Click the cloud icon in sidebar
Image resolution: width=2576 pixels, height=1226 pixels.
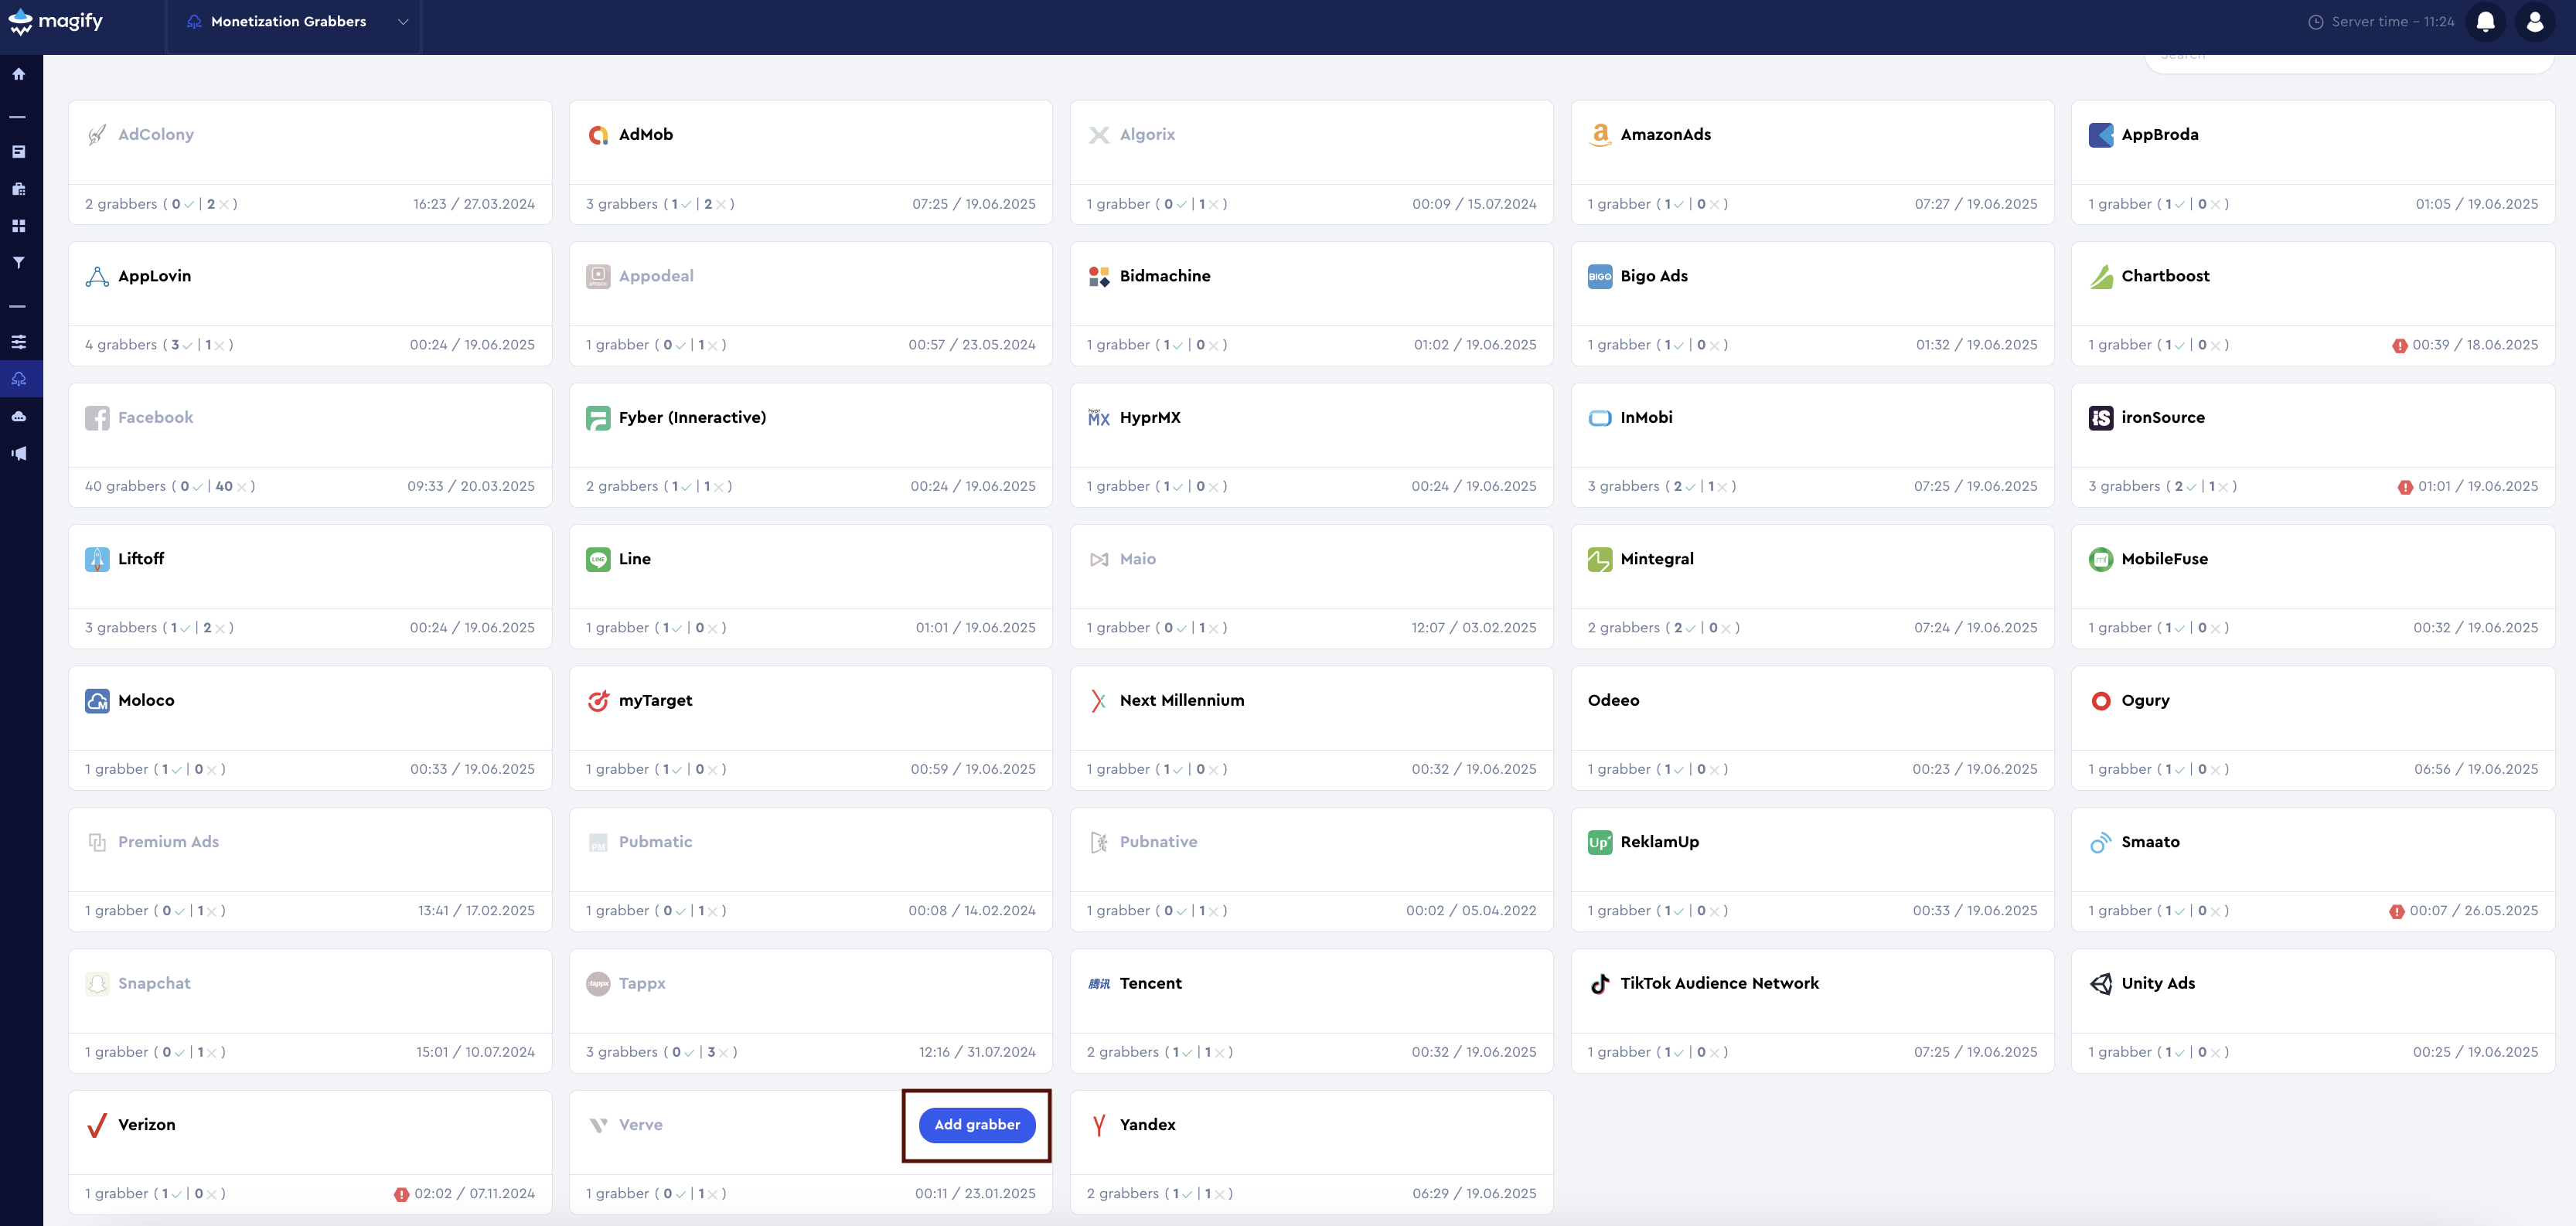19,416
